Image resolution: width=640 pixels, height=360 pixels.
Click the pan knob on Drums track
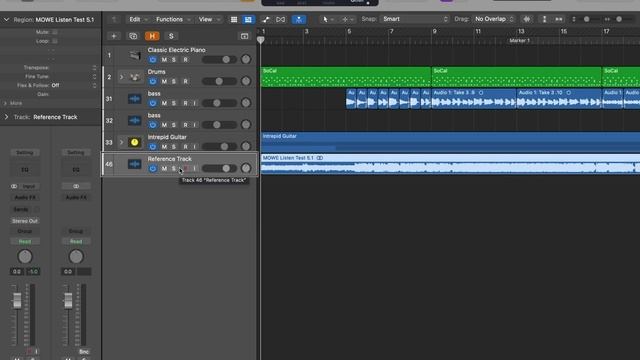(246, 81)
